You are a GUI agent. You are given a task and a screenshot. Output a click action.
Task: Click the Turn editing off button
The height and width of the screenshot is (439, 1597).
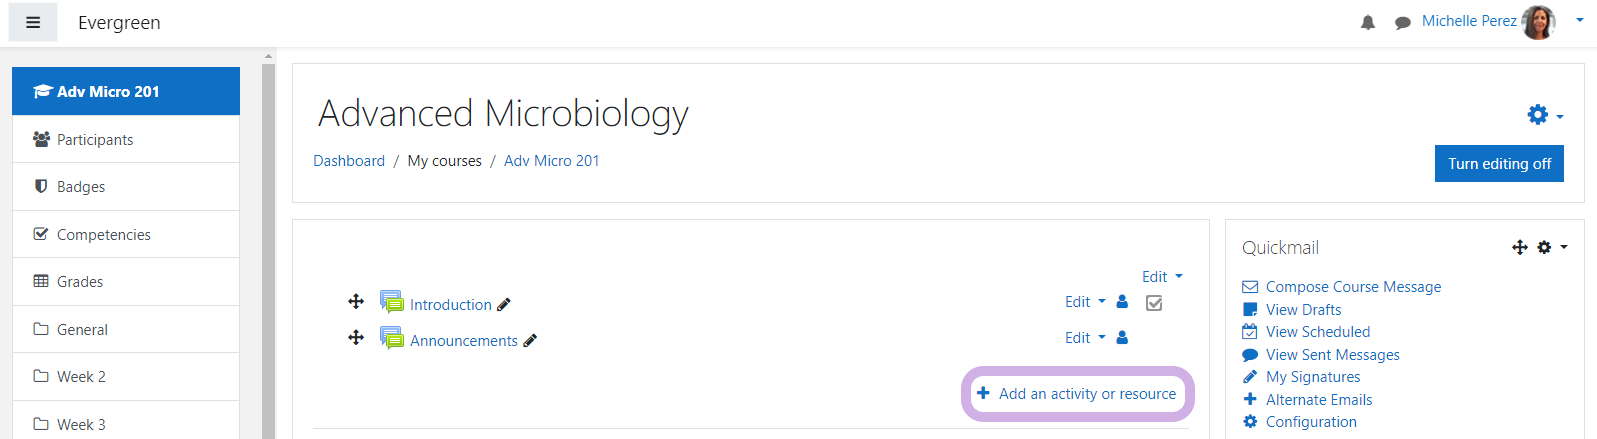pos(1499,163)
